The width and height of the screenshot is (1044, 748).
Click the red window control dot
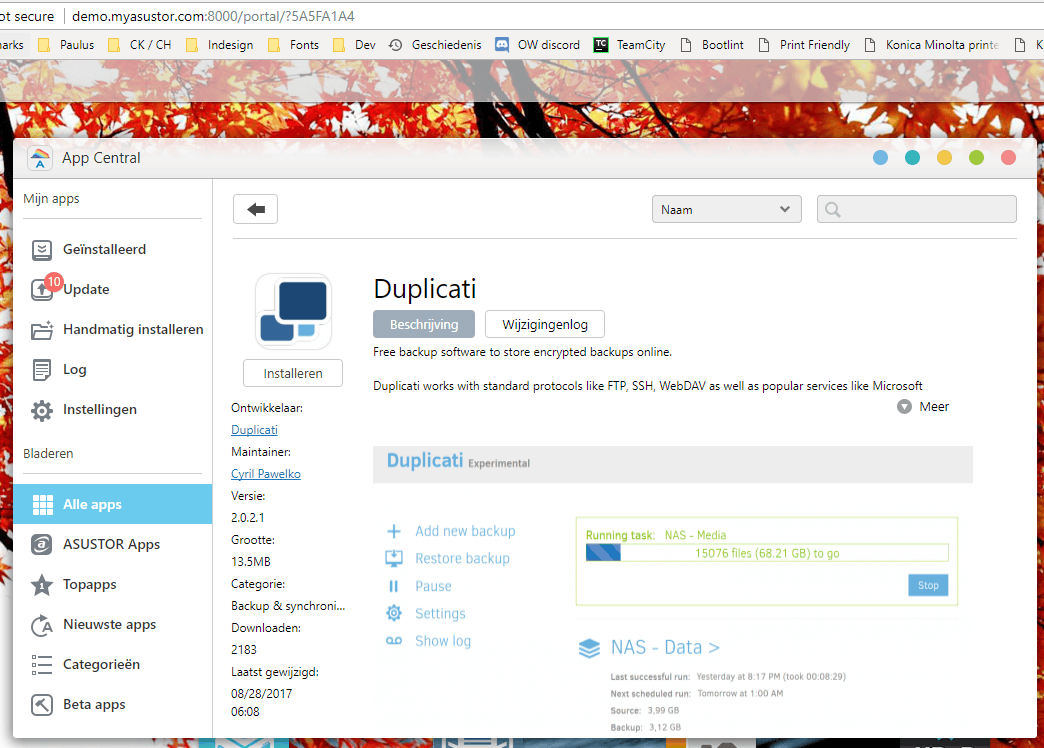click(x=1008, y=158)
